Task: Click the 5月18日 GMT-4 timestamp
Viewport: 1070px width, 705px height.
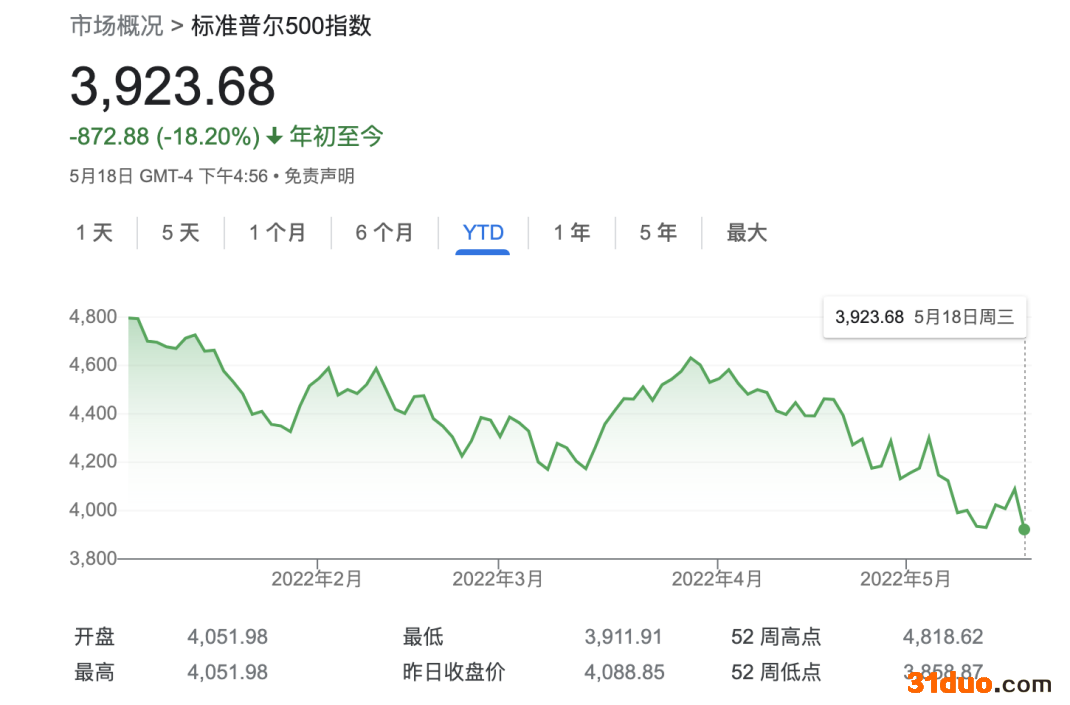Action: tap(169, 176)
